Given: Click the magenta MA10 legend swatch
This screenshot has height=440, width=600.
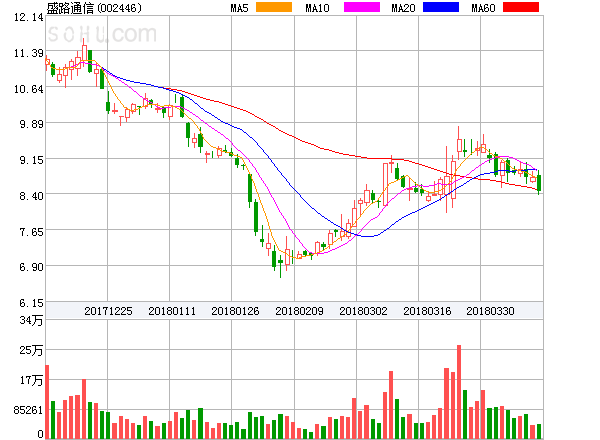Looking at the screenshot, I should [362, 7].
